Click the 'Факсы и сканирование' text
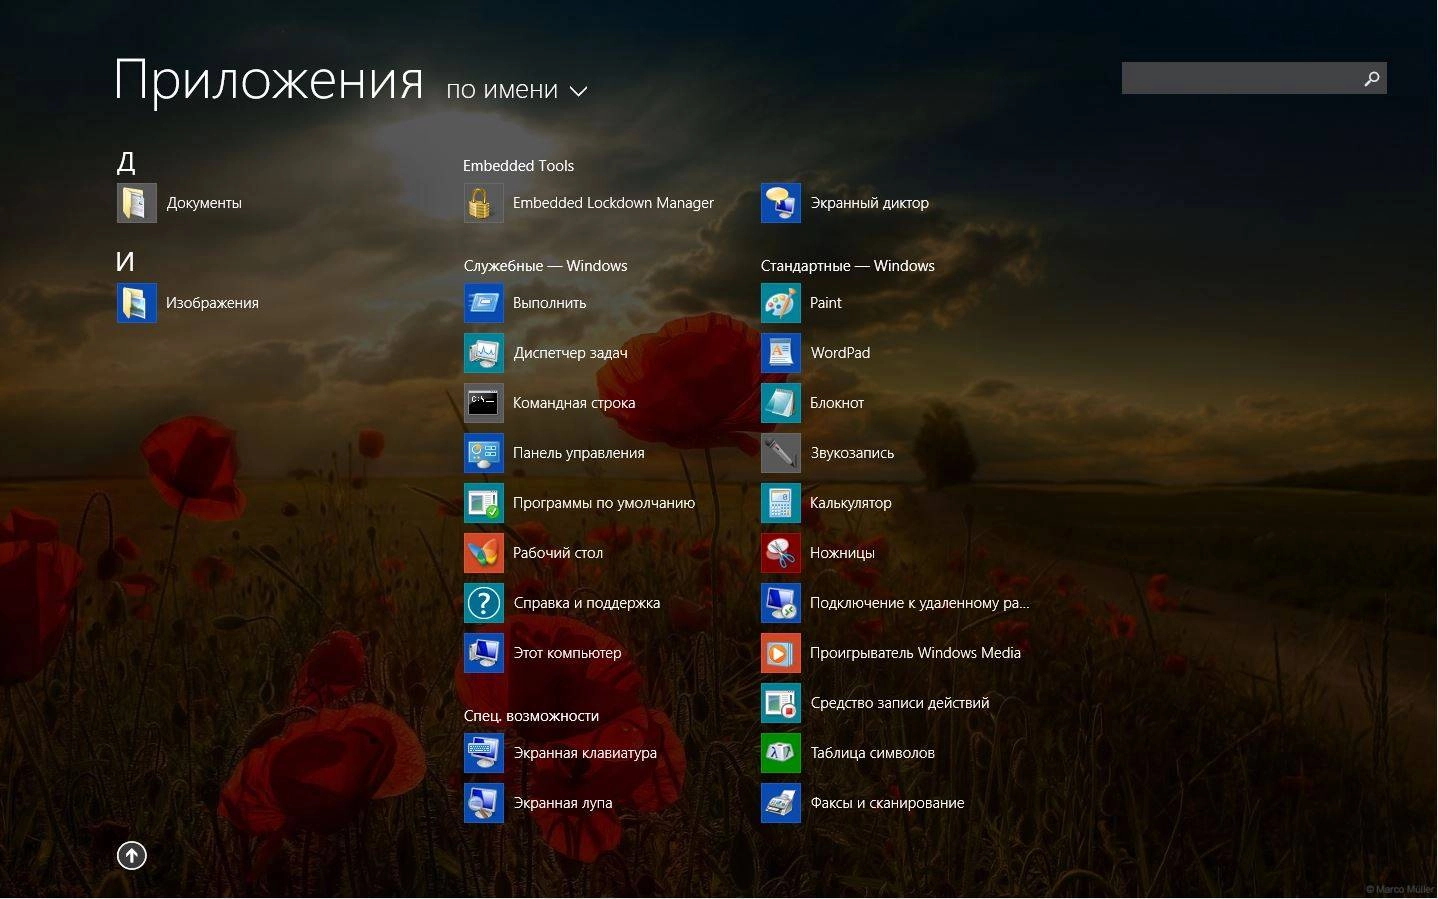Screen dimensions: 1438x899 click(887, 803)
